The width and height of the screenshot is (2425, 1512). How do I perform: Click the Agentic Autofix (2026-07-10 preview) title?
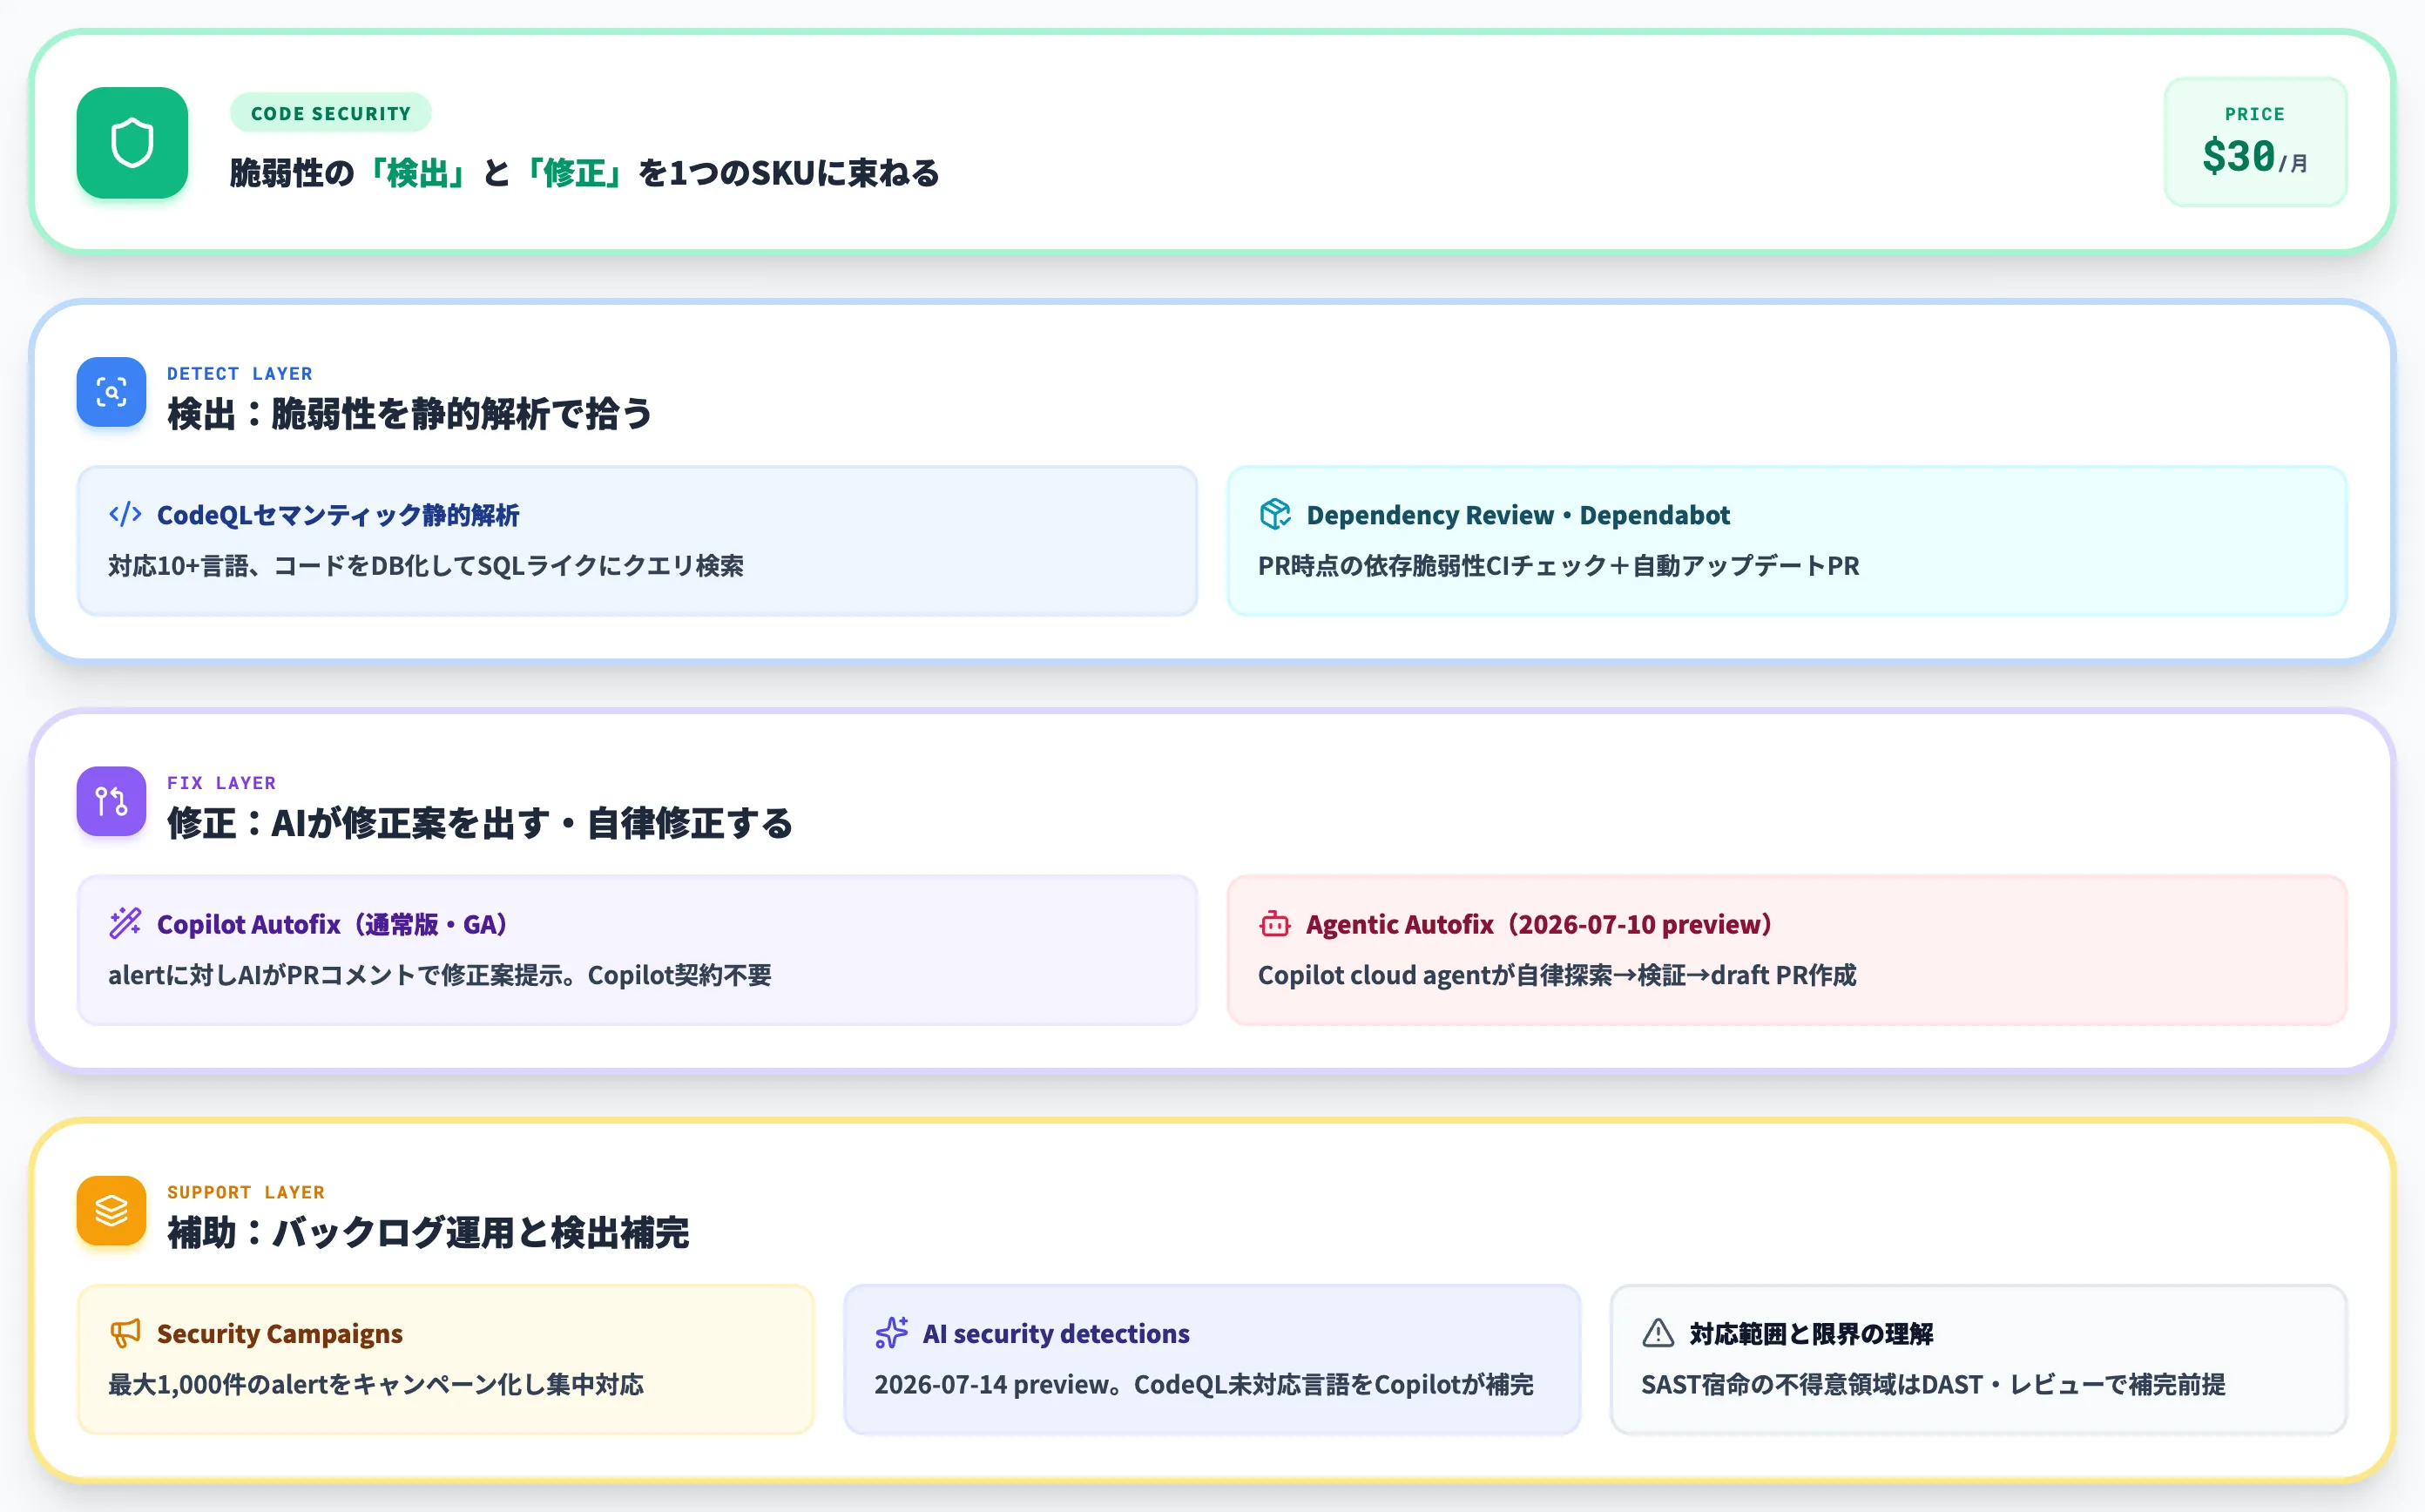pos(1539,924)
